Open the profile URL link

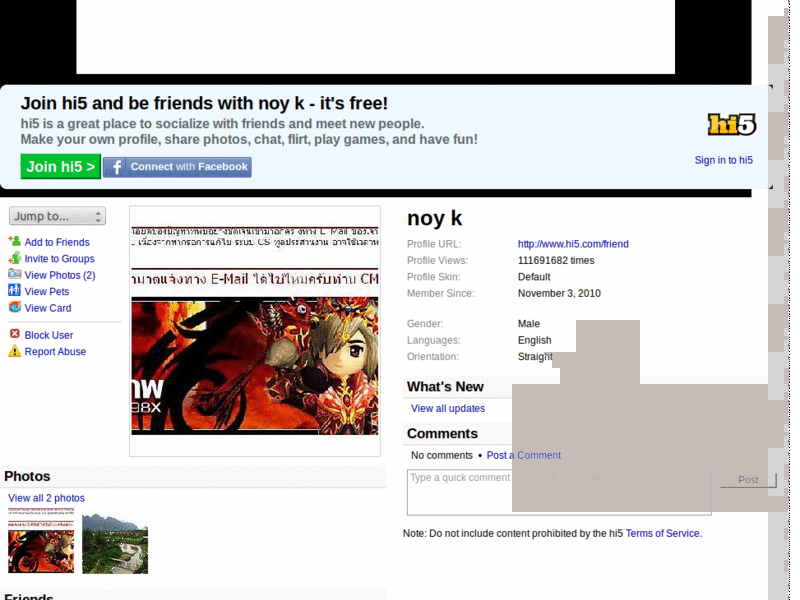pyautogui.click(x=573, y=244)
